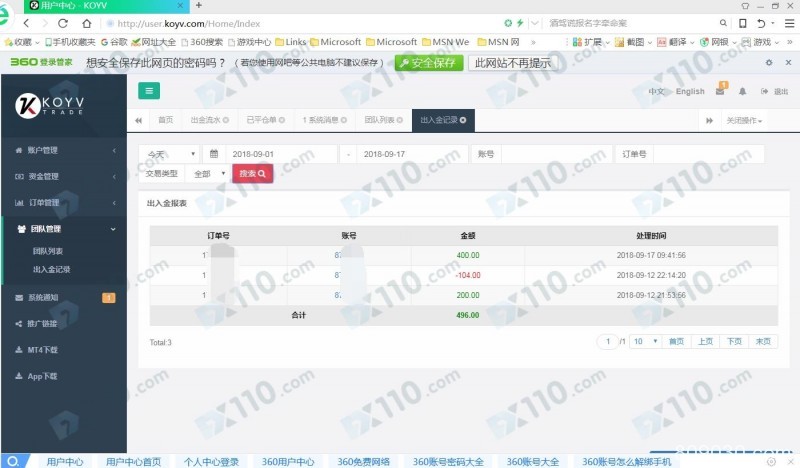Click the page number input box
This screenshot has height=468, width=800.
(608, 341)
